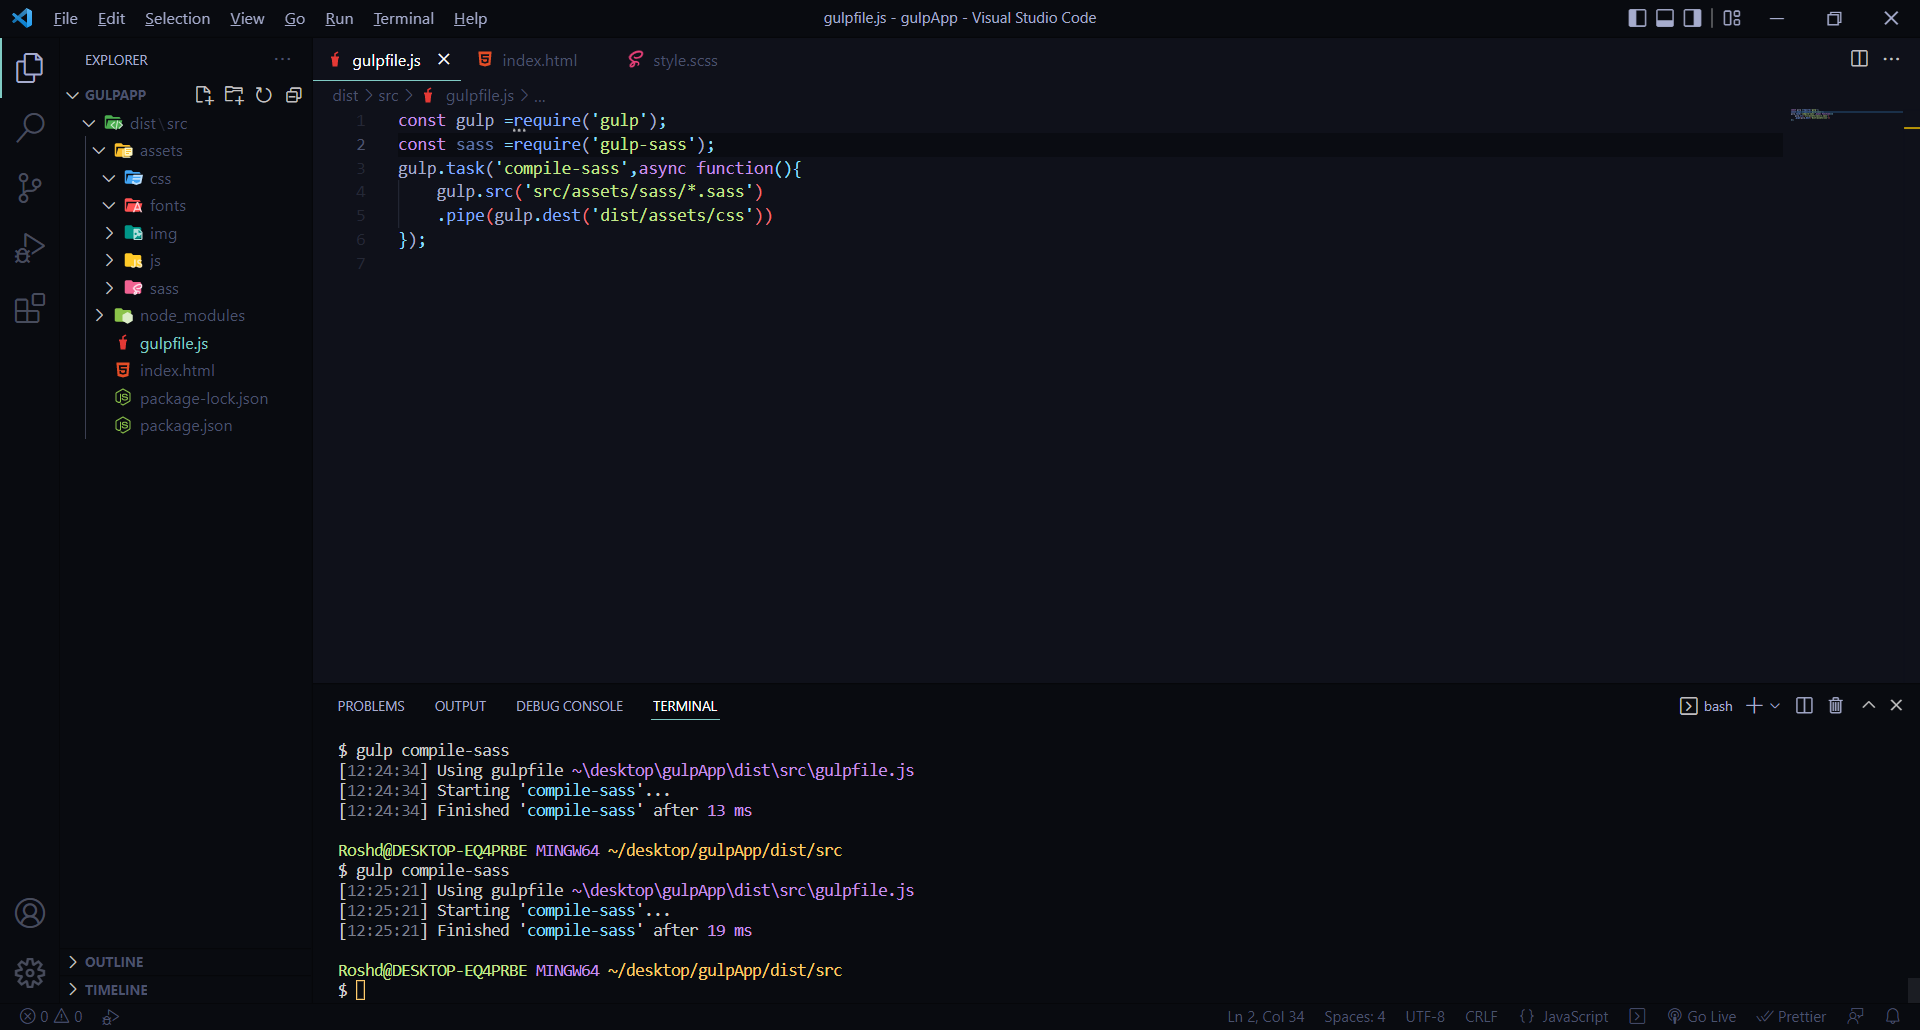Collapse all folders in Explorer
Screen dimensions: 1920x1030
[294, 95]
